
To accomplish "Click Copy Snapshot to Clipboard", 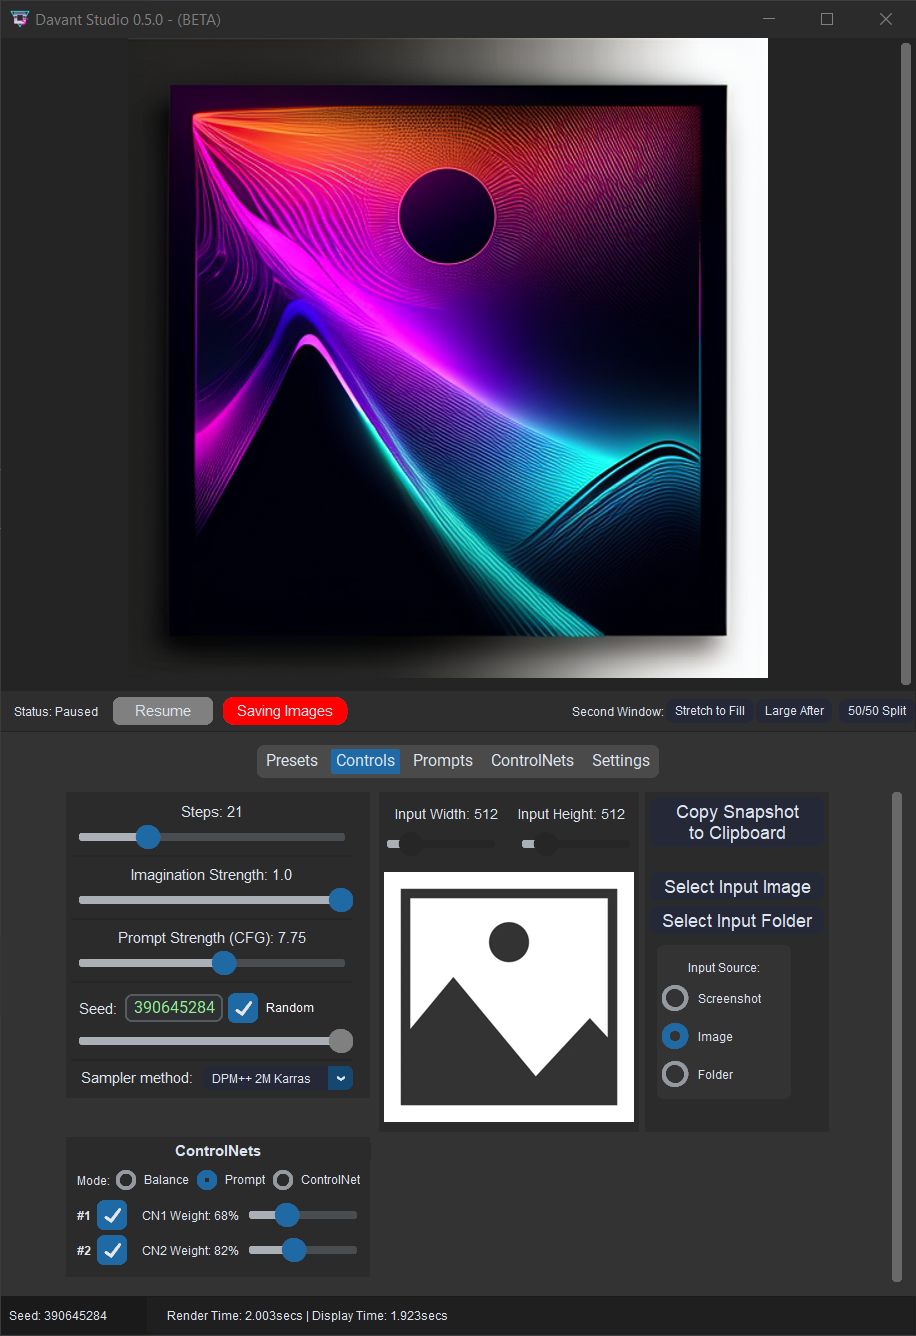I will tap(737, 822).
